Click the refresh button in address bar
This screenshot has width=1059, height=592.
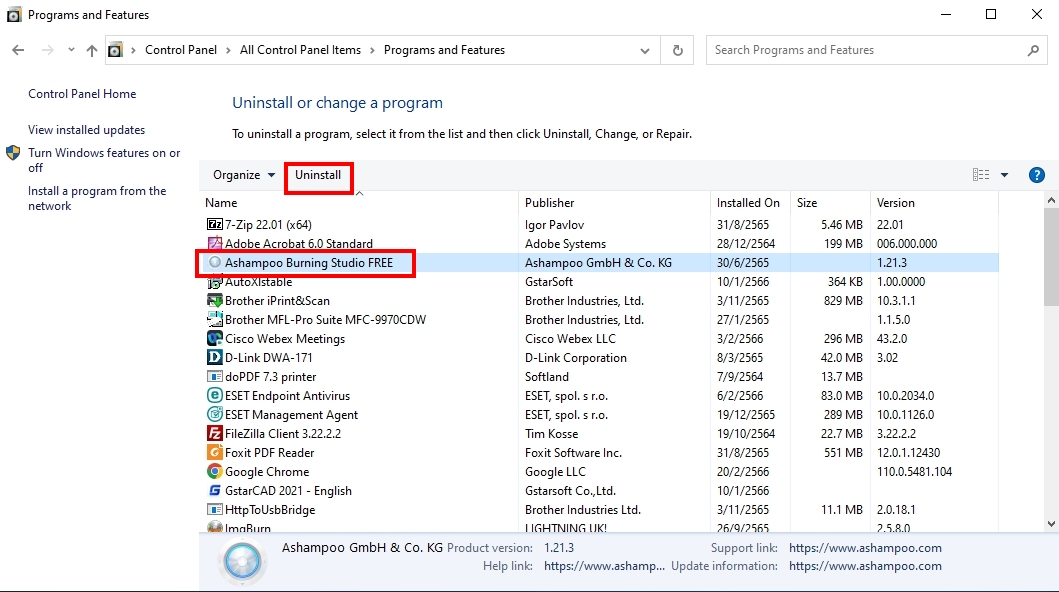(x=677, y=50)
